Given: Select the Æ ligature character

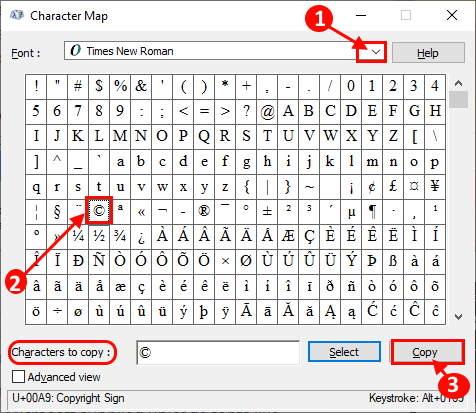Looking at the screenshot, I should pos(288,236).
